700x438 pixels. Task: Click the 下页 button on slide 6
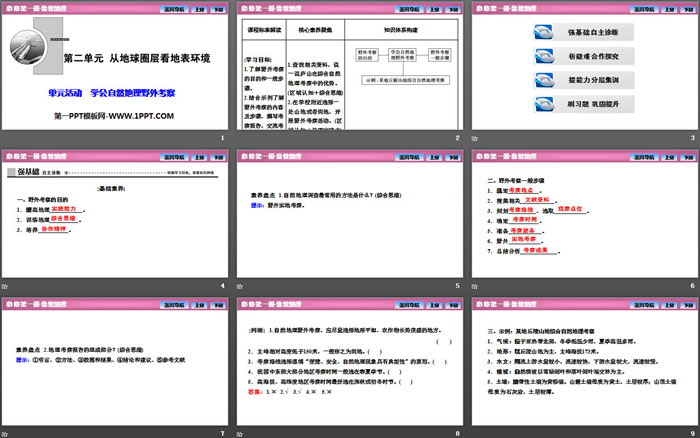[x=688, y=157]
